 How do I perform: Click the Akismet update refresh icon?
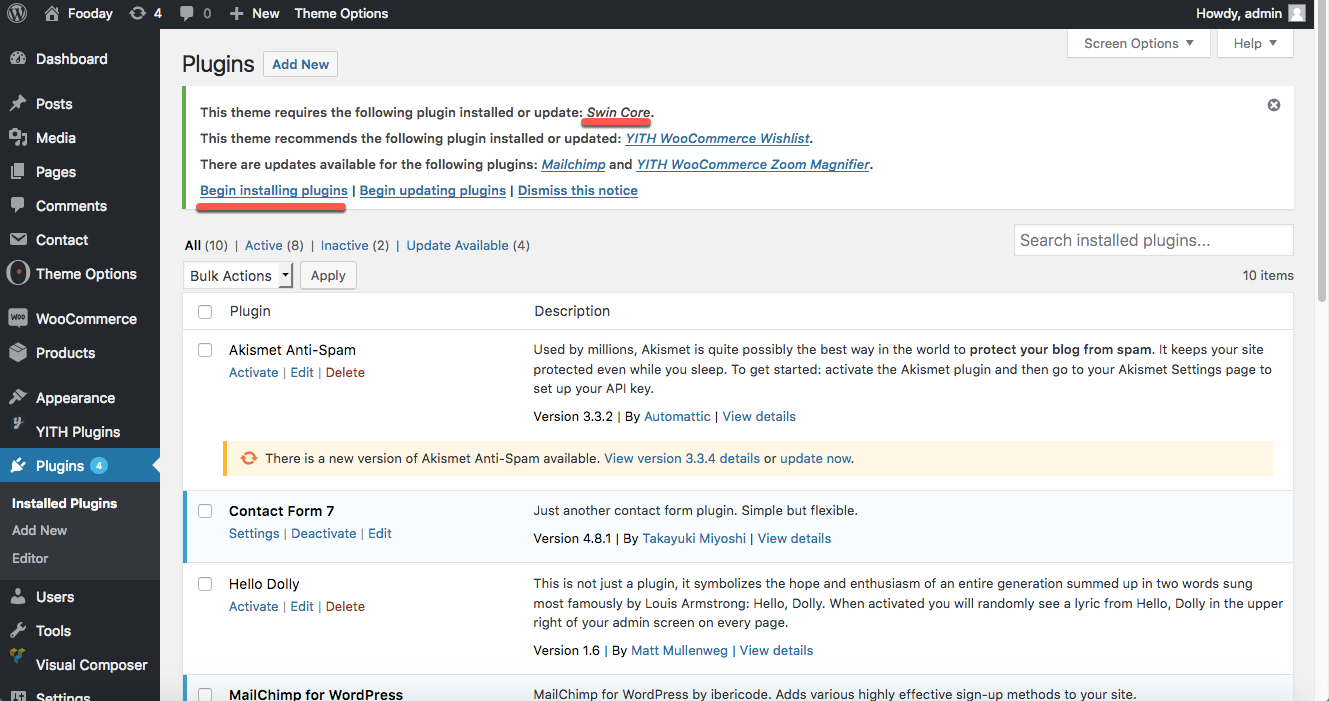pos(249,458)
